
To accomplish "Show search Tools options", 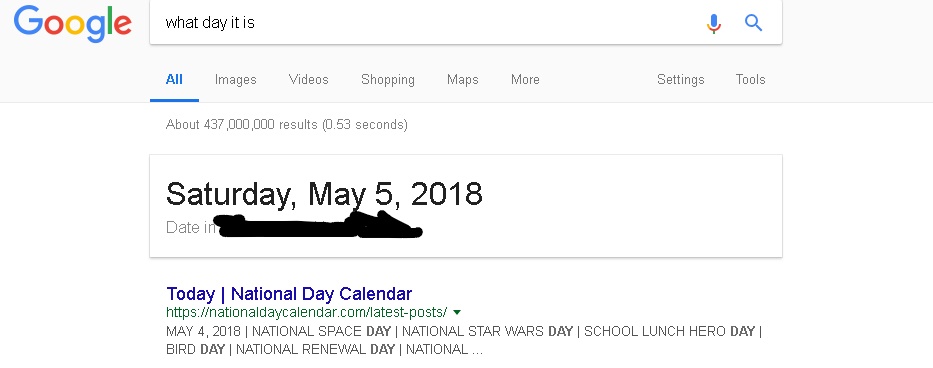I will click(750, 79).
